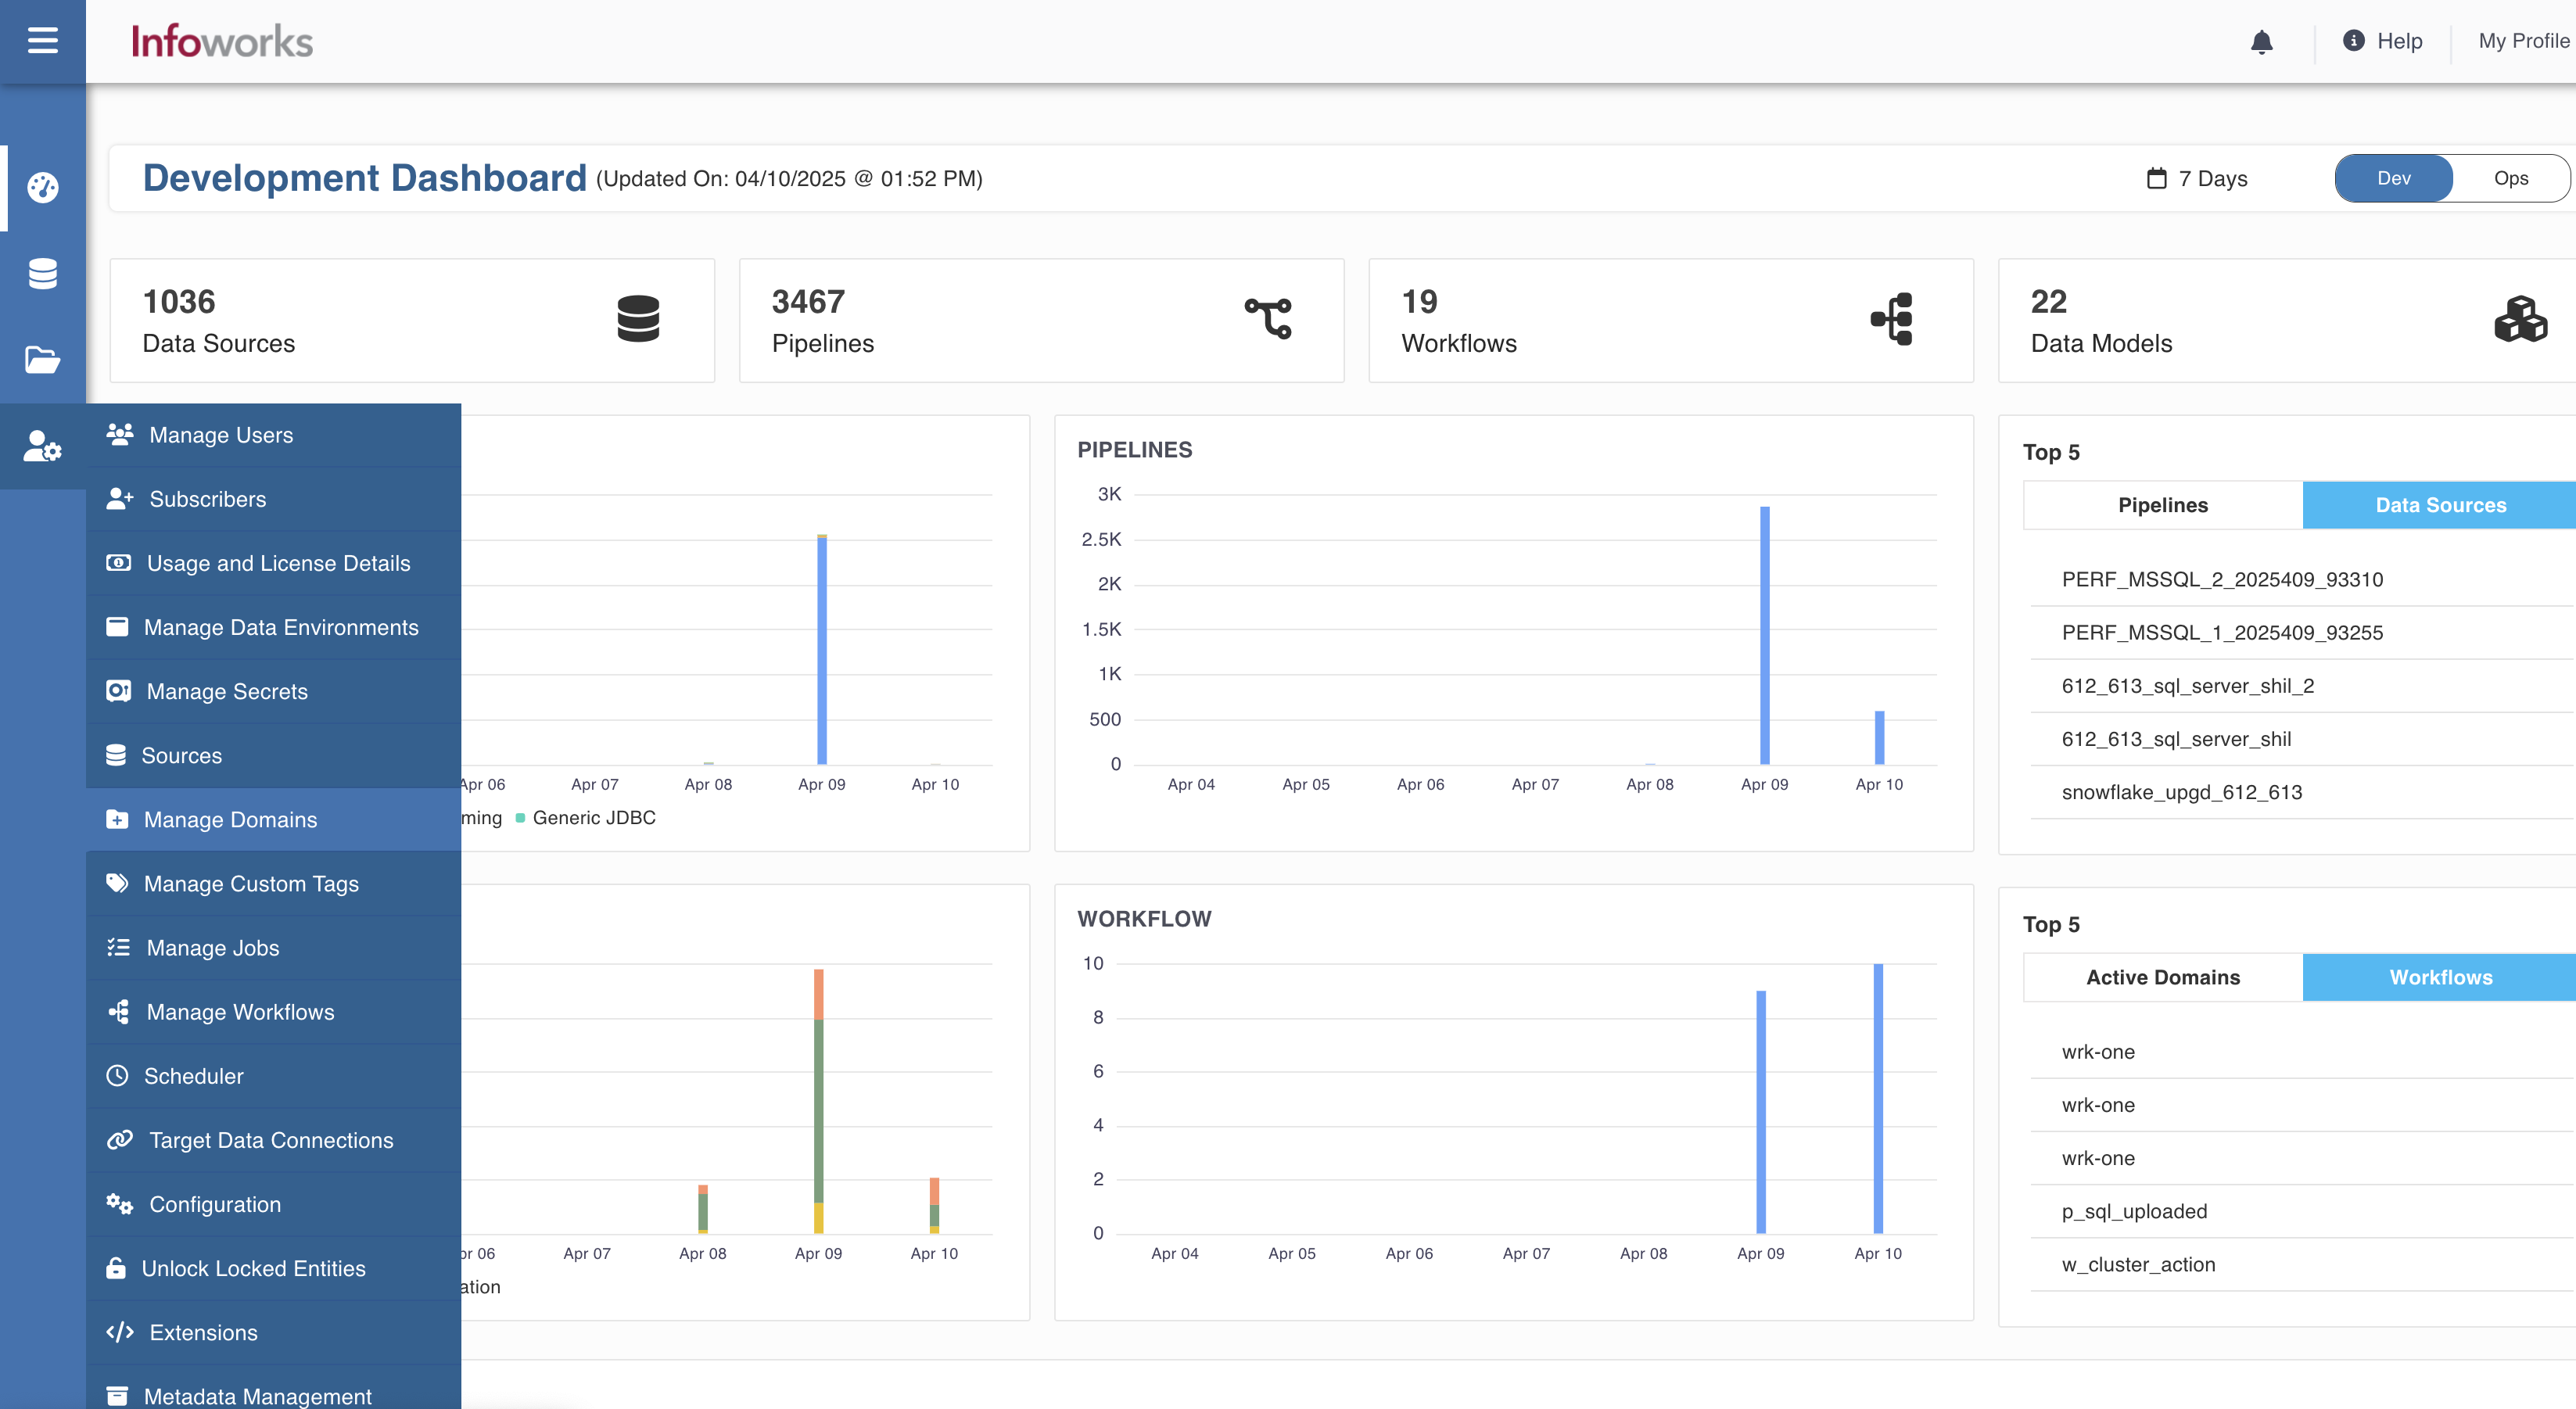This screenshot has height=1409, width=2576.
Task: Open the Sources menu item
Action: [x=273, y=755]
